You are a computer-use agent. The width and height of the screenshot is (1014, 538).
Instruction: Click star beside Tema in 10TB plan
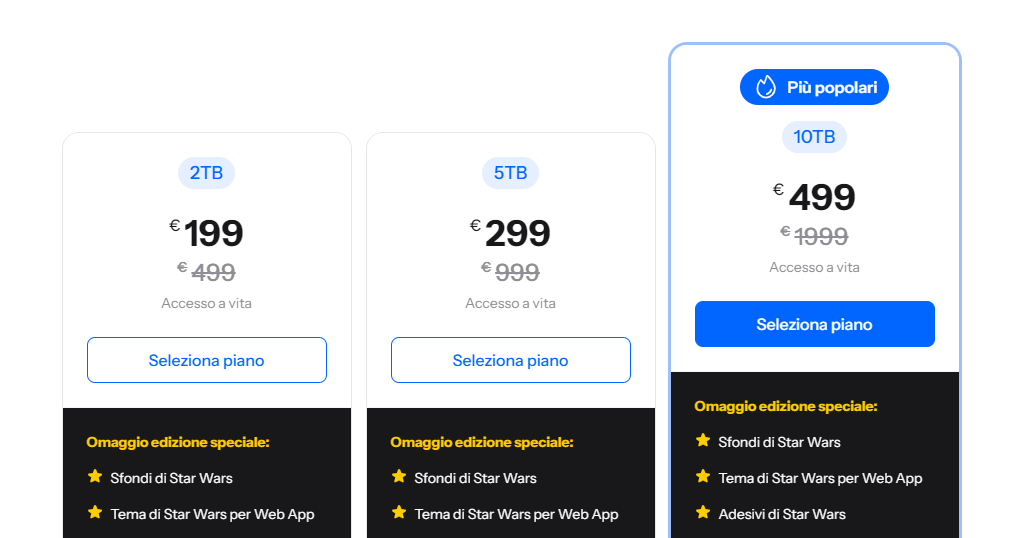[x=703, y=477]
